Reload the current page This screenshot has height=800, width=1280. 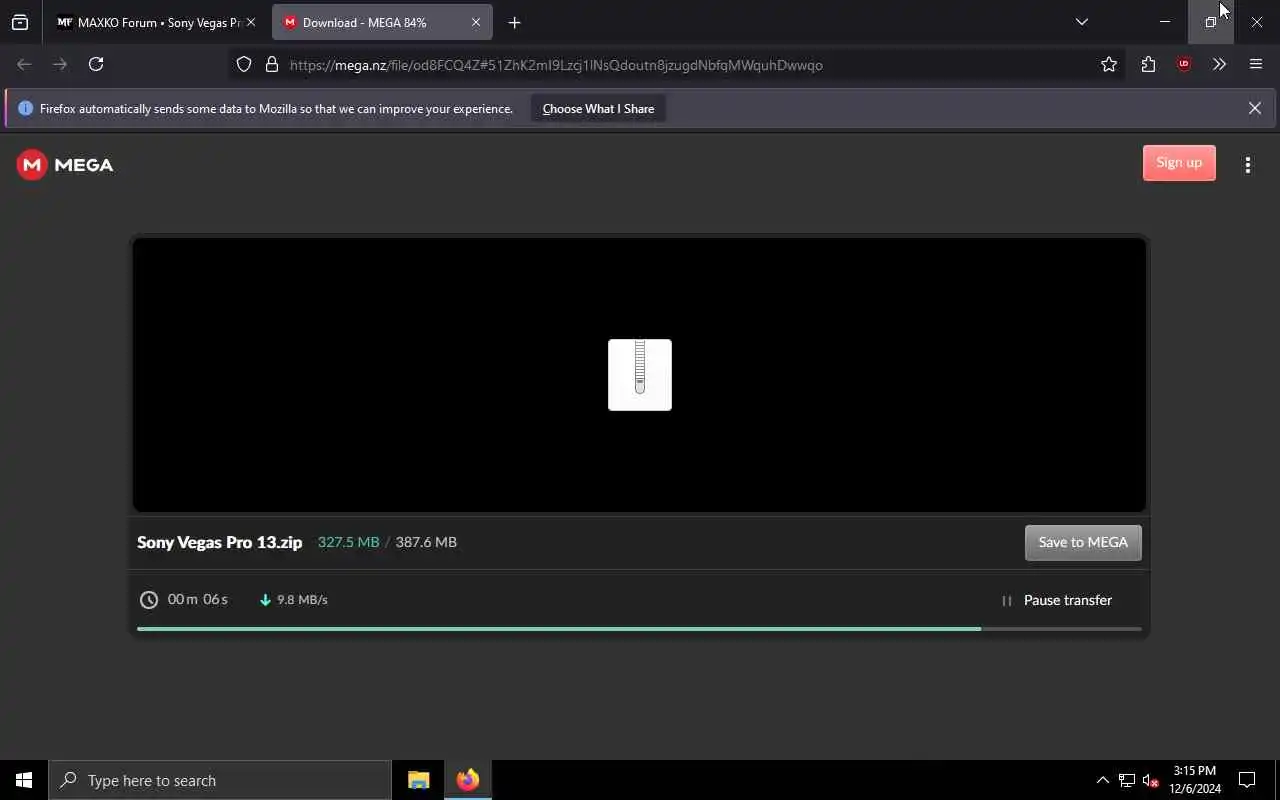click(96, 64)
